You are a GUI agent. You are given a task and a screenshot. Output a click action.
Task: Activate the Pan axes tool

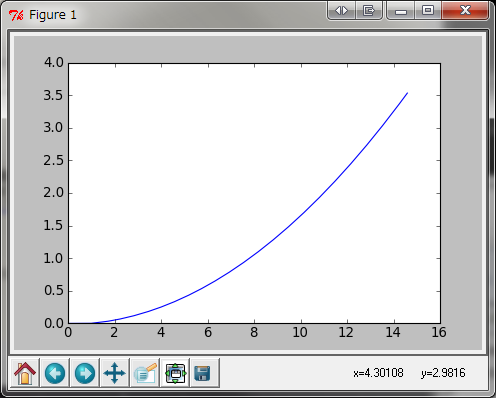click(115, 373)
